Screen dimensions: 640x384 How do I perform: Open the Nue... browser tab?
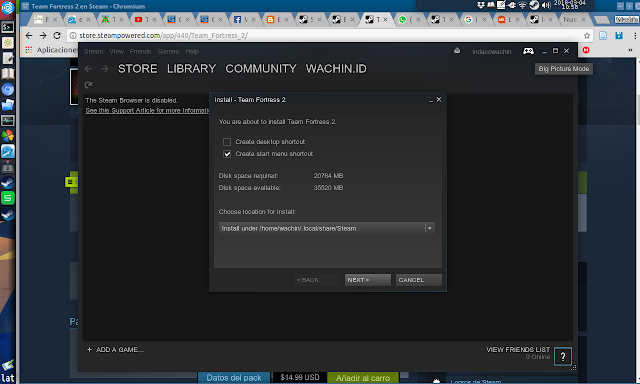click(x=573, y=19)
